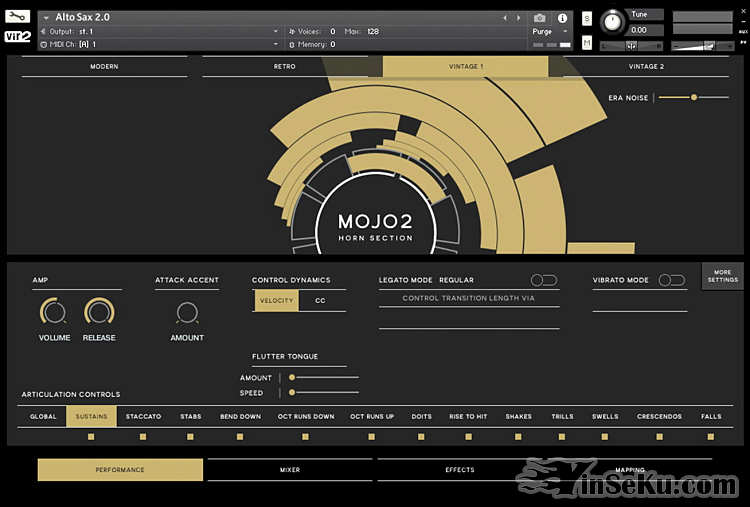Open the instrument info icon
This screenshot has width=750, height=507.
(x=562, y=18)
